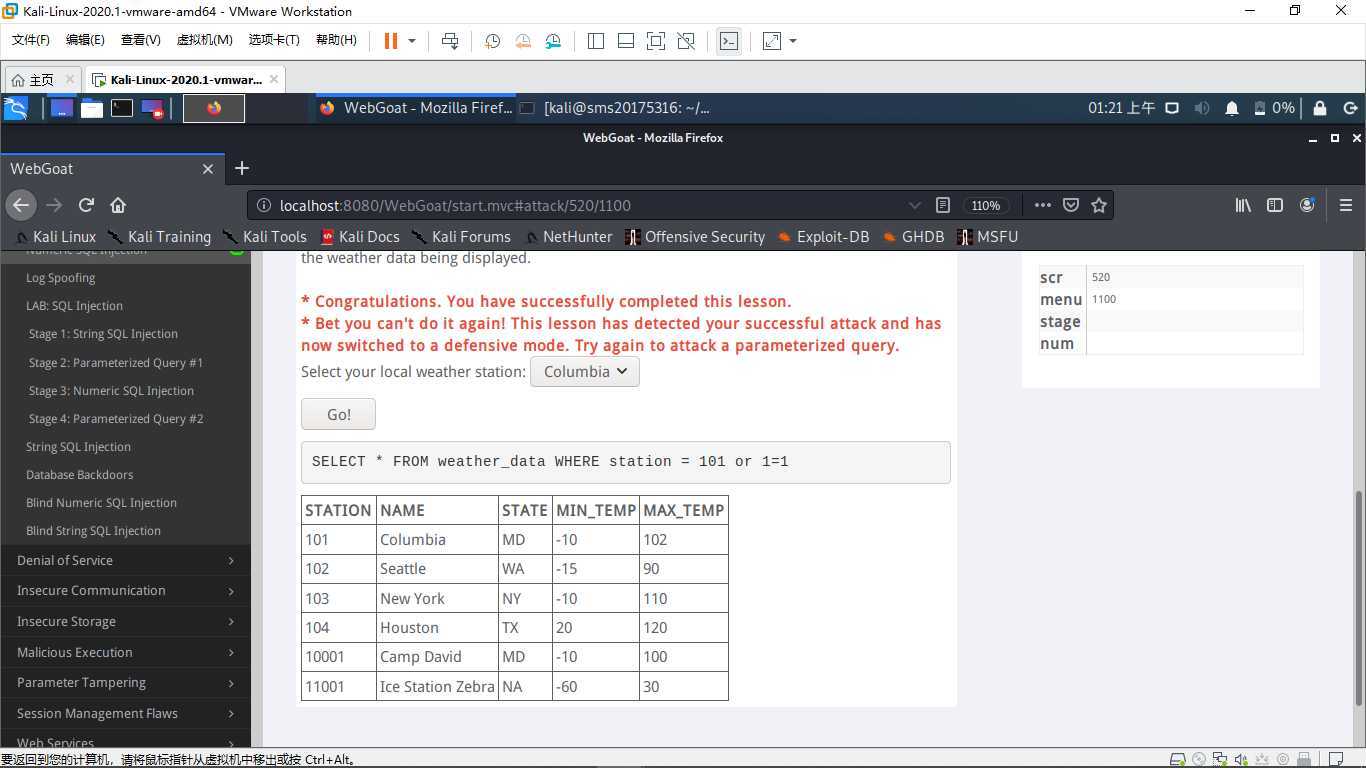Screen dimensions: 1366x768
Task: Expand the Parameter Tampering category
Action: [x=125, y=683]
